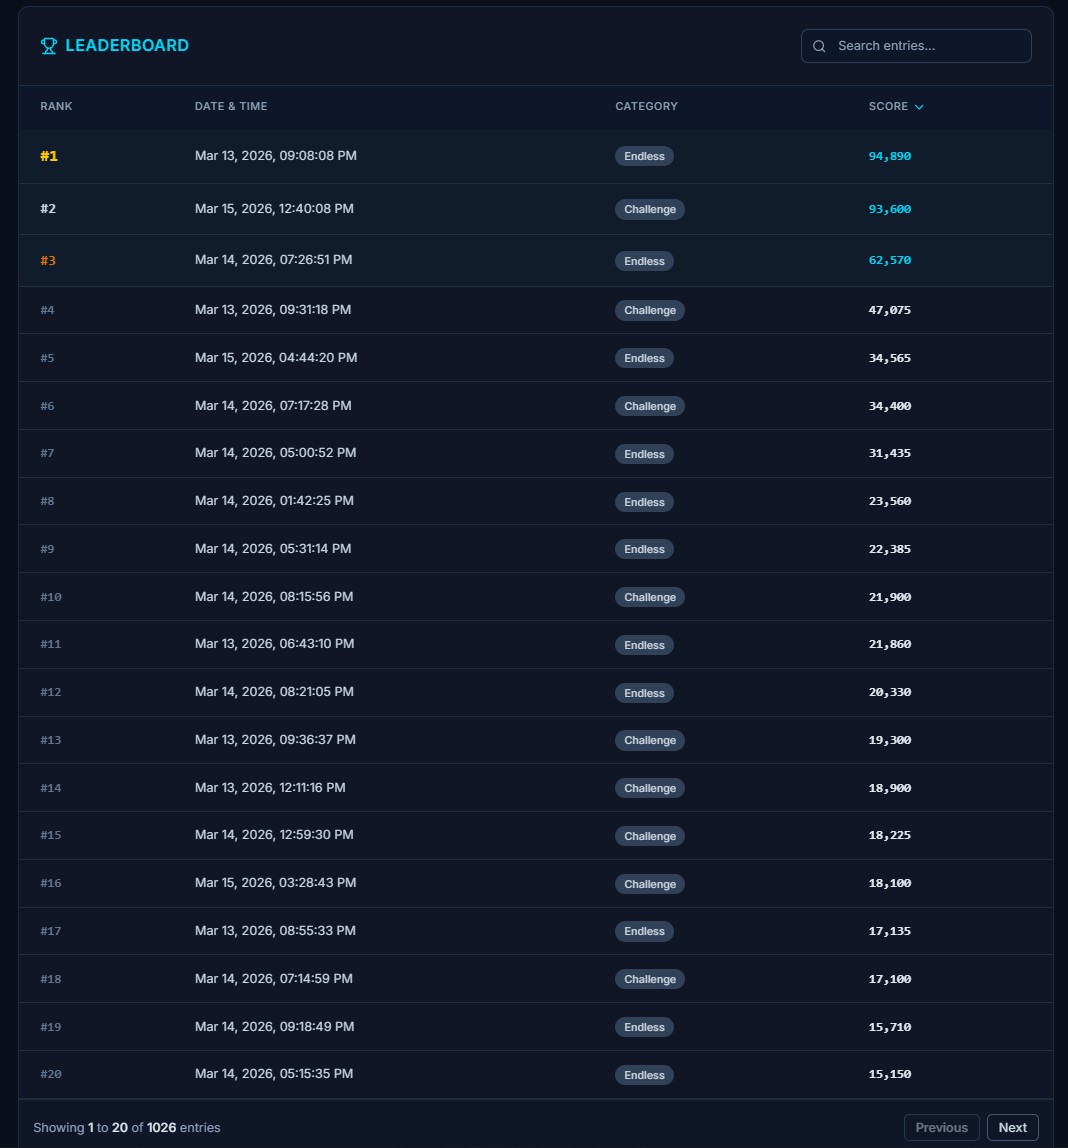Click the Endless badge in row #17
This screenshot has width=1068, height=1148.
tap(644, 931)
